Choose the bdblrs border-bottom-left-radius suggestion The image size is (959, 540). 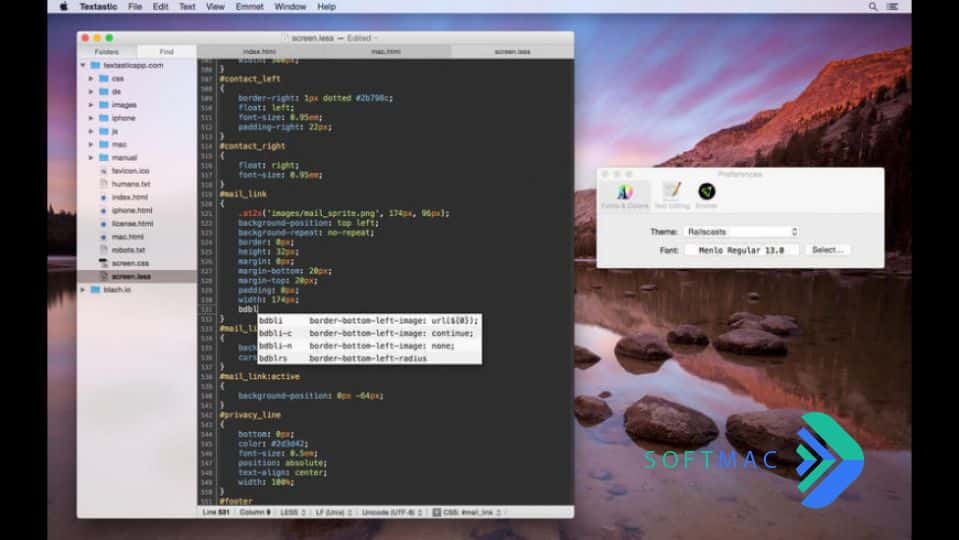pos(369,358)
